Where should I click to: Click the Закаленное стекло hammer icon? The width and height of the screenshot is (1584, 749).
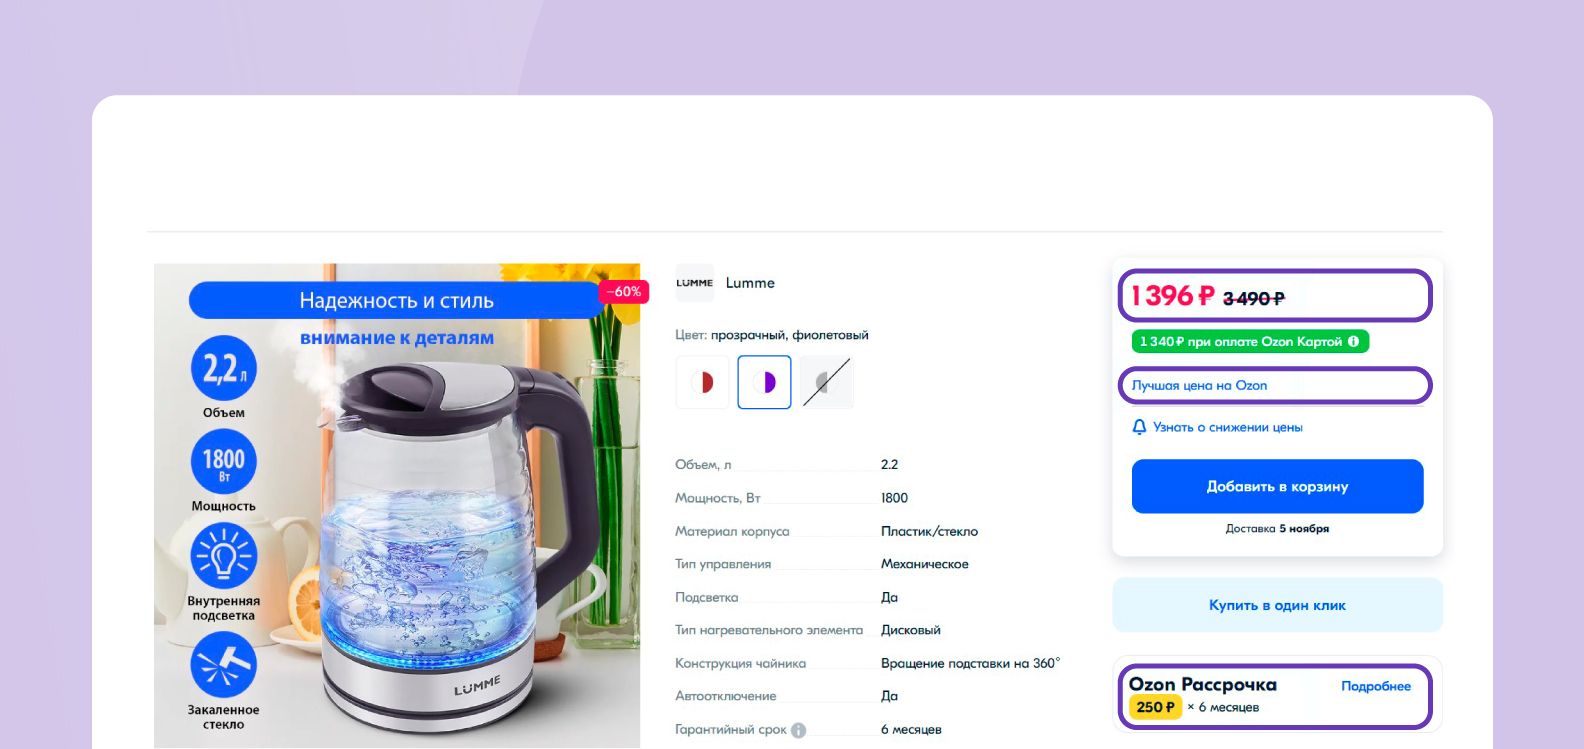[x=224, y=665]
